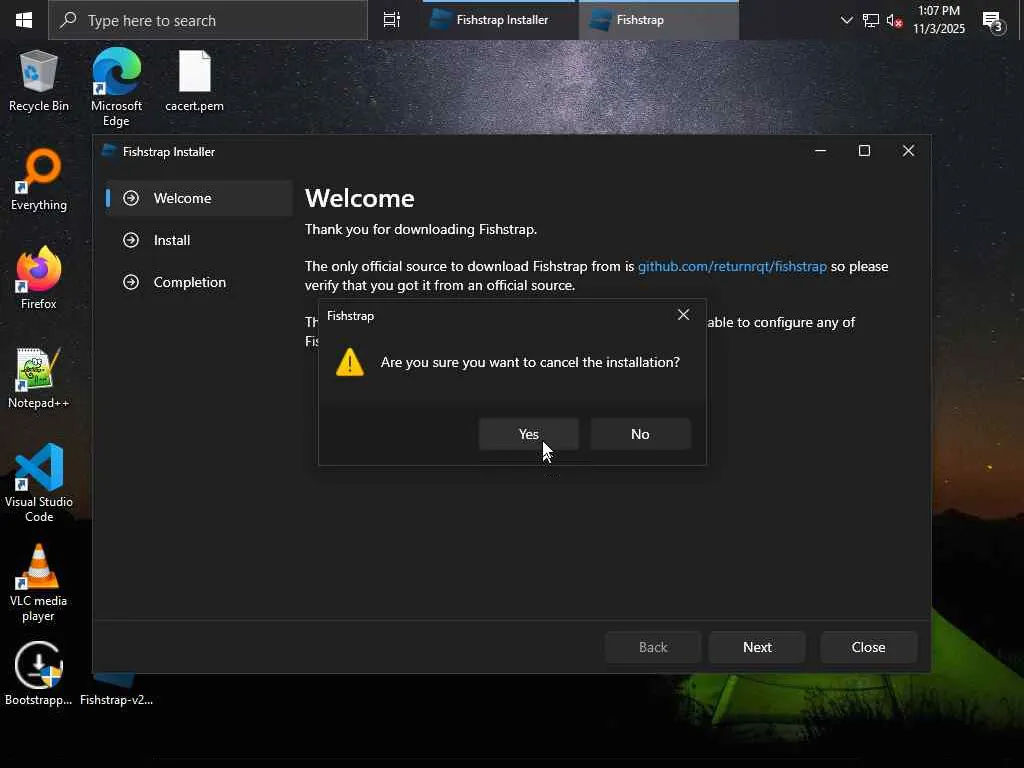
Task: Open Task View from the taskbar
Action: click(x=391, y=20)
